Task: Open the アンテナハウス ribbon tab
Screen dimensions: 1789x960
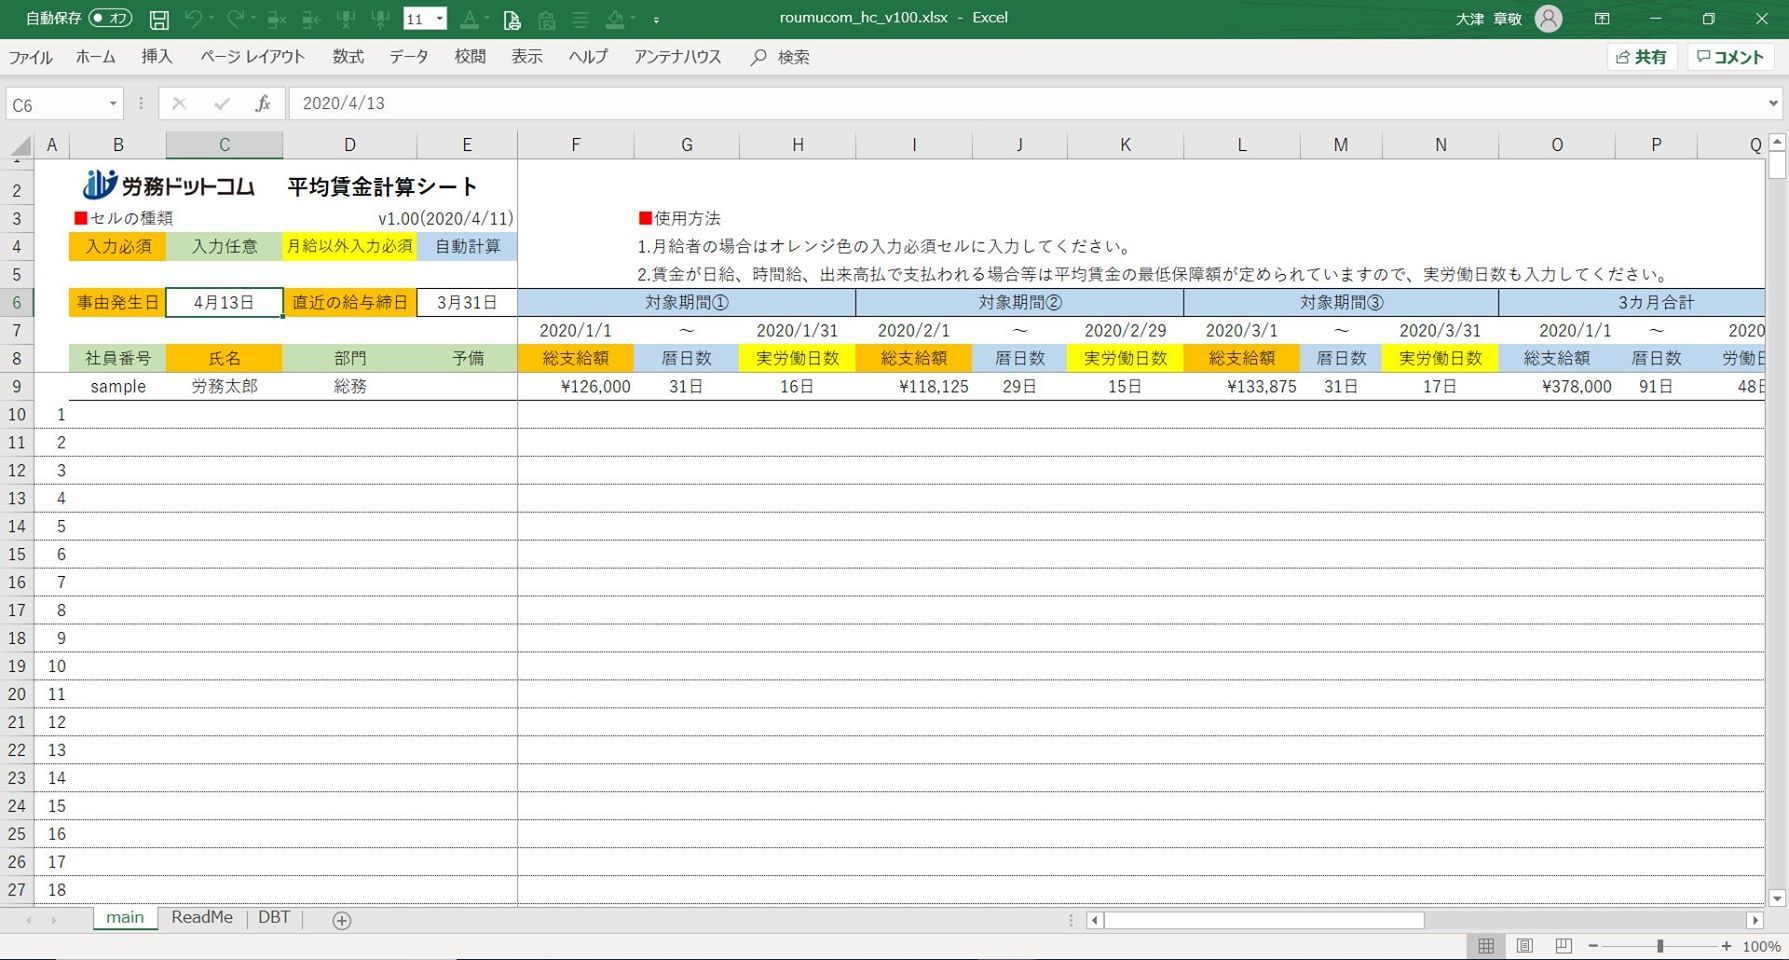Action: click(678, 57)
